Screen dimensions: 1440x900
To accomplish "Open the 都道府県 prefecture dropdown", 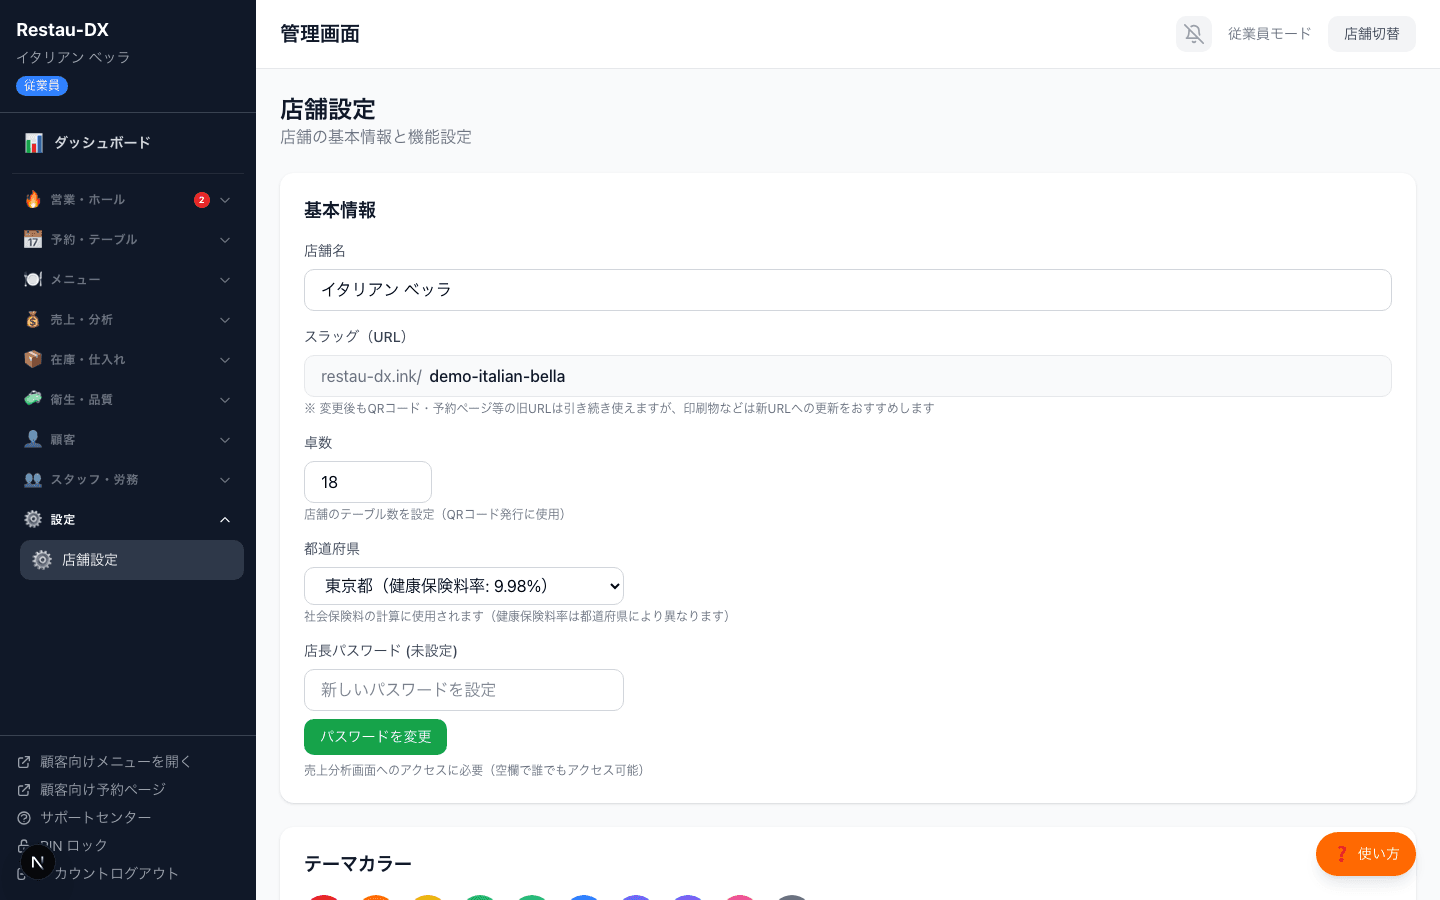I will 464,586.
